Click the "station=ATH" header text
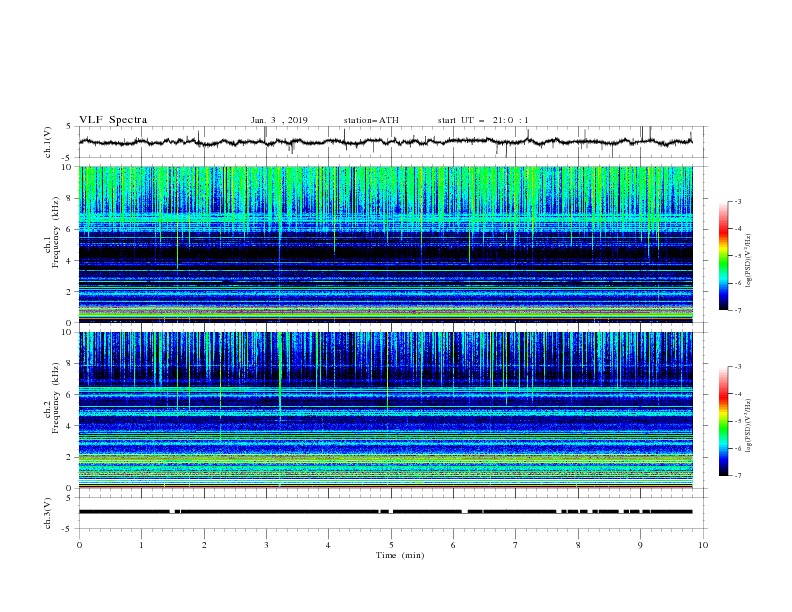792x612 pixels. 371,120
